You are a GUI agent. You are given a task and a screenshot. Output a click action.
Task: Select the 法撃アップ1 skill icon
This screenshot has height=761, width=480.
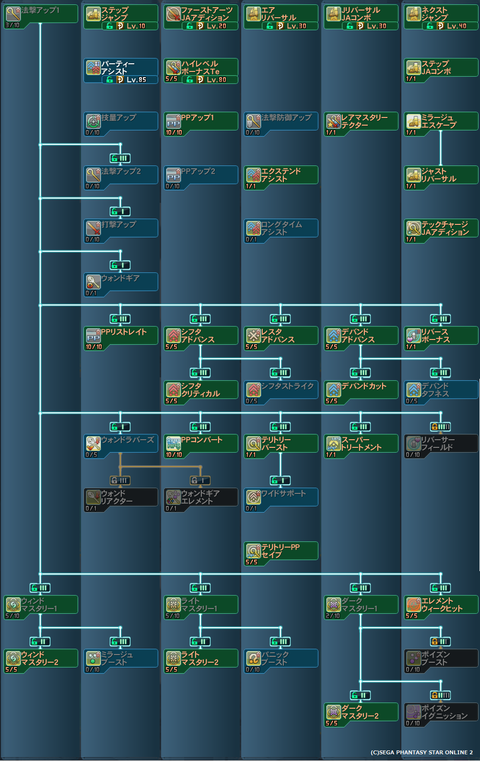13,14
